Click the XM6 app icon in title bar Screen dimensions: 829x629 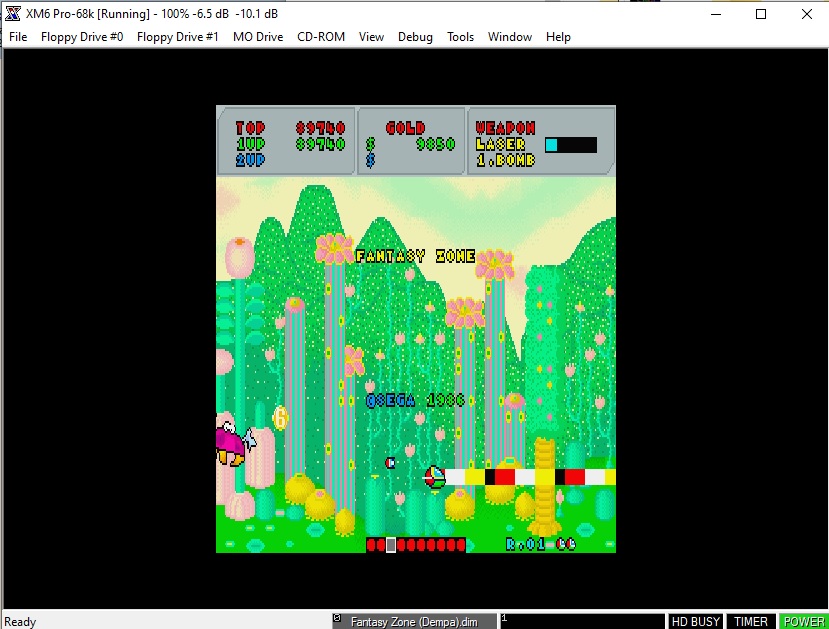(x=13, y=14)
